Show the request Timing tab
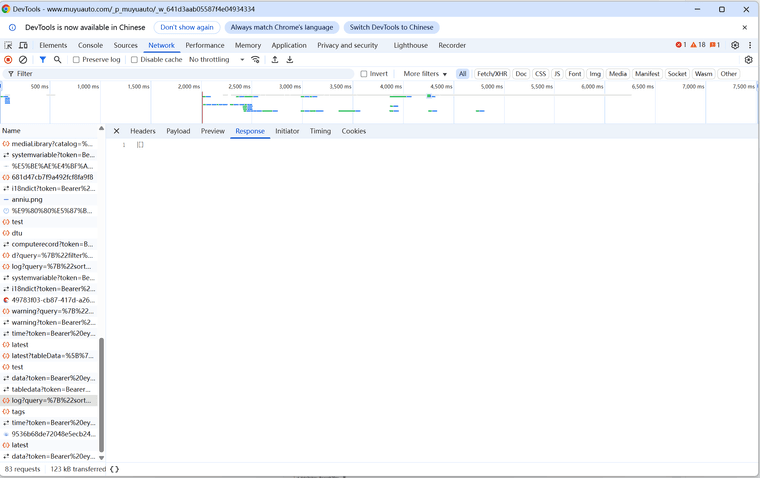Image resolution: width=760 pixels, height=478 pixels. 320,131
